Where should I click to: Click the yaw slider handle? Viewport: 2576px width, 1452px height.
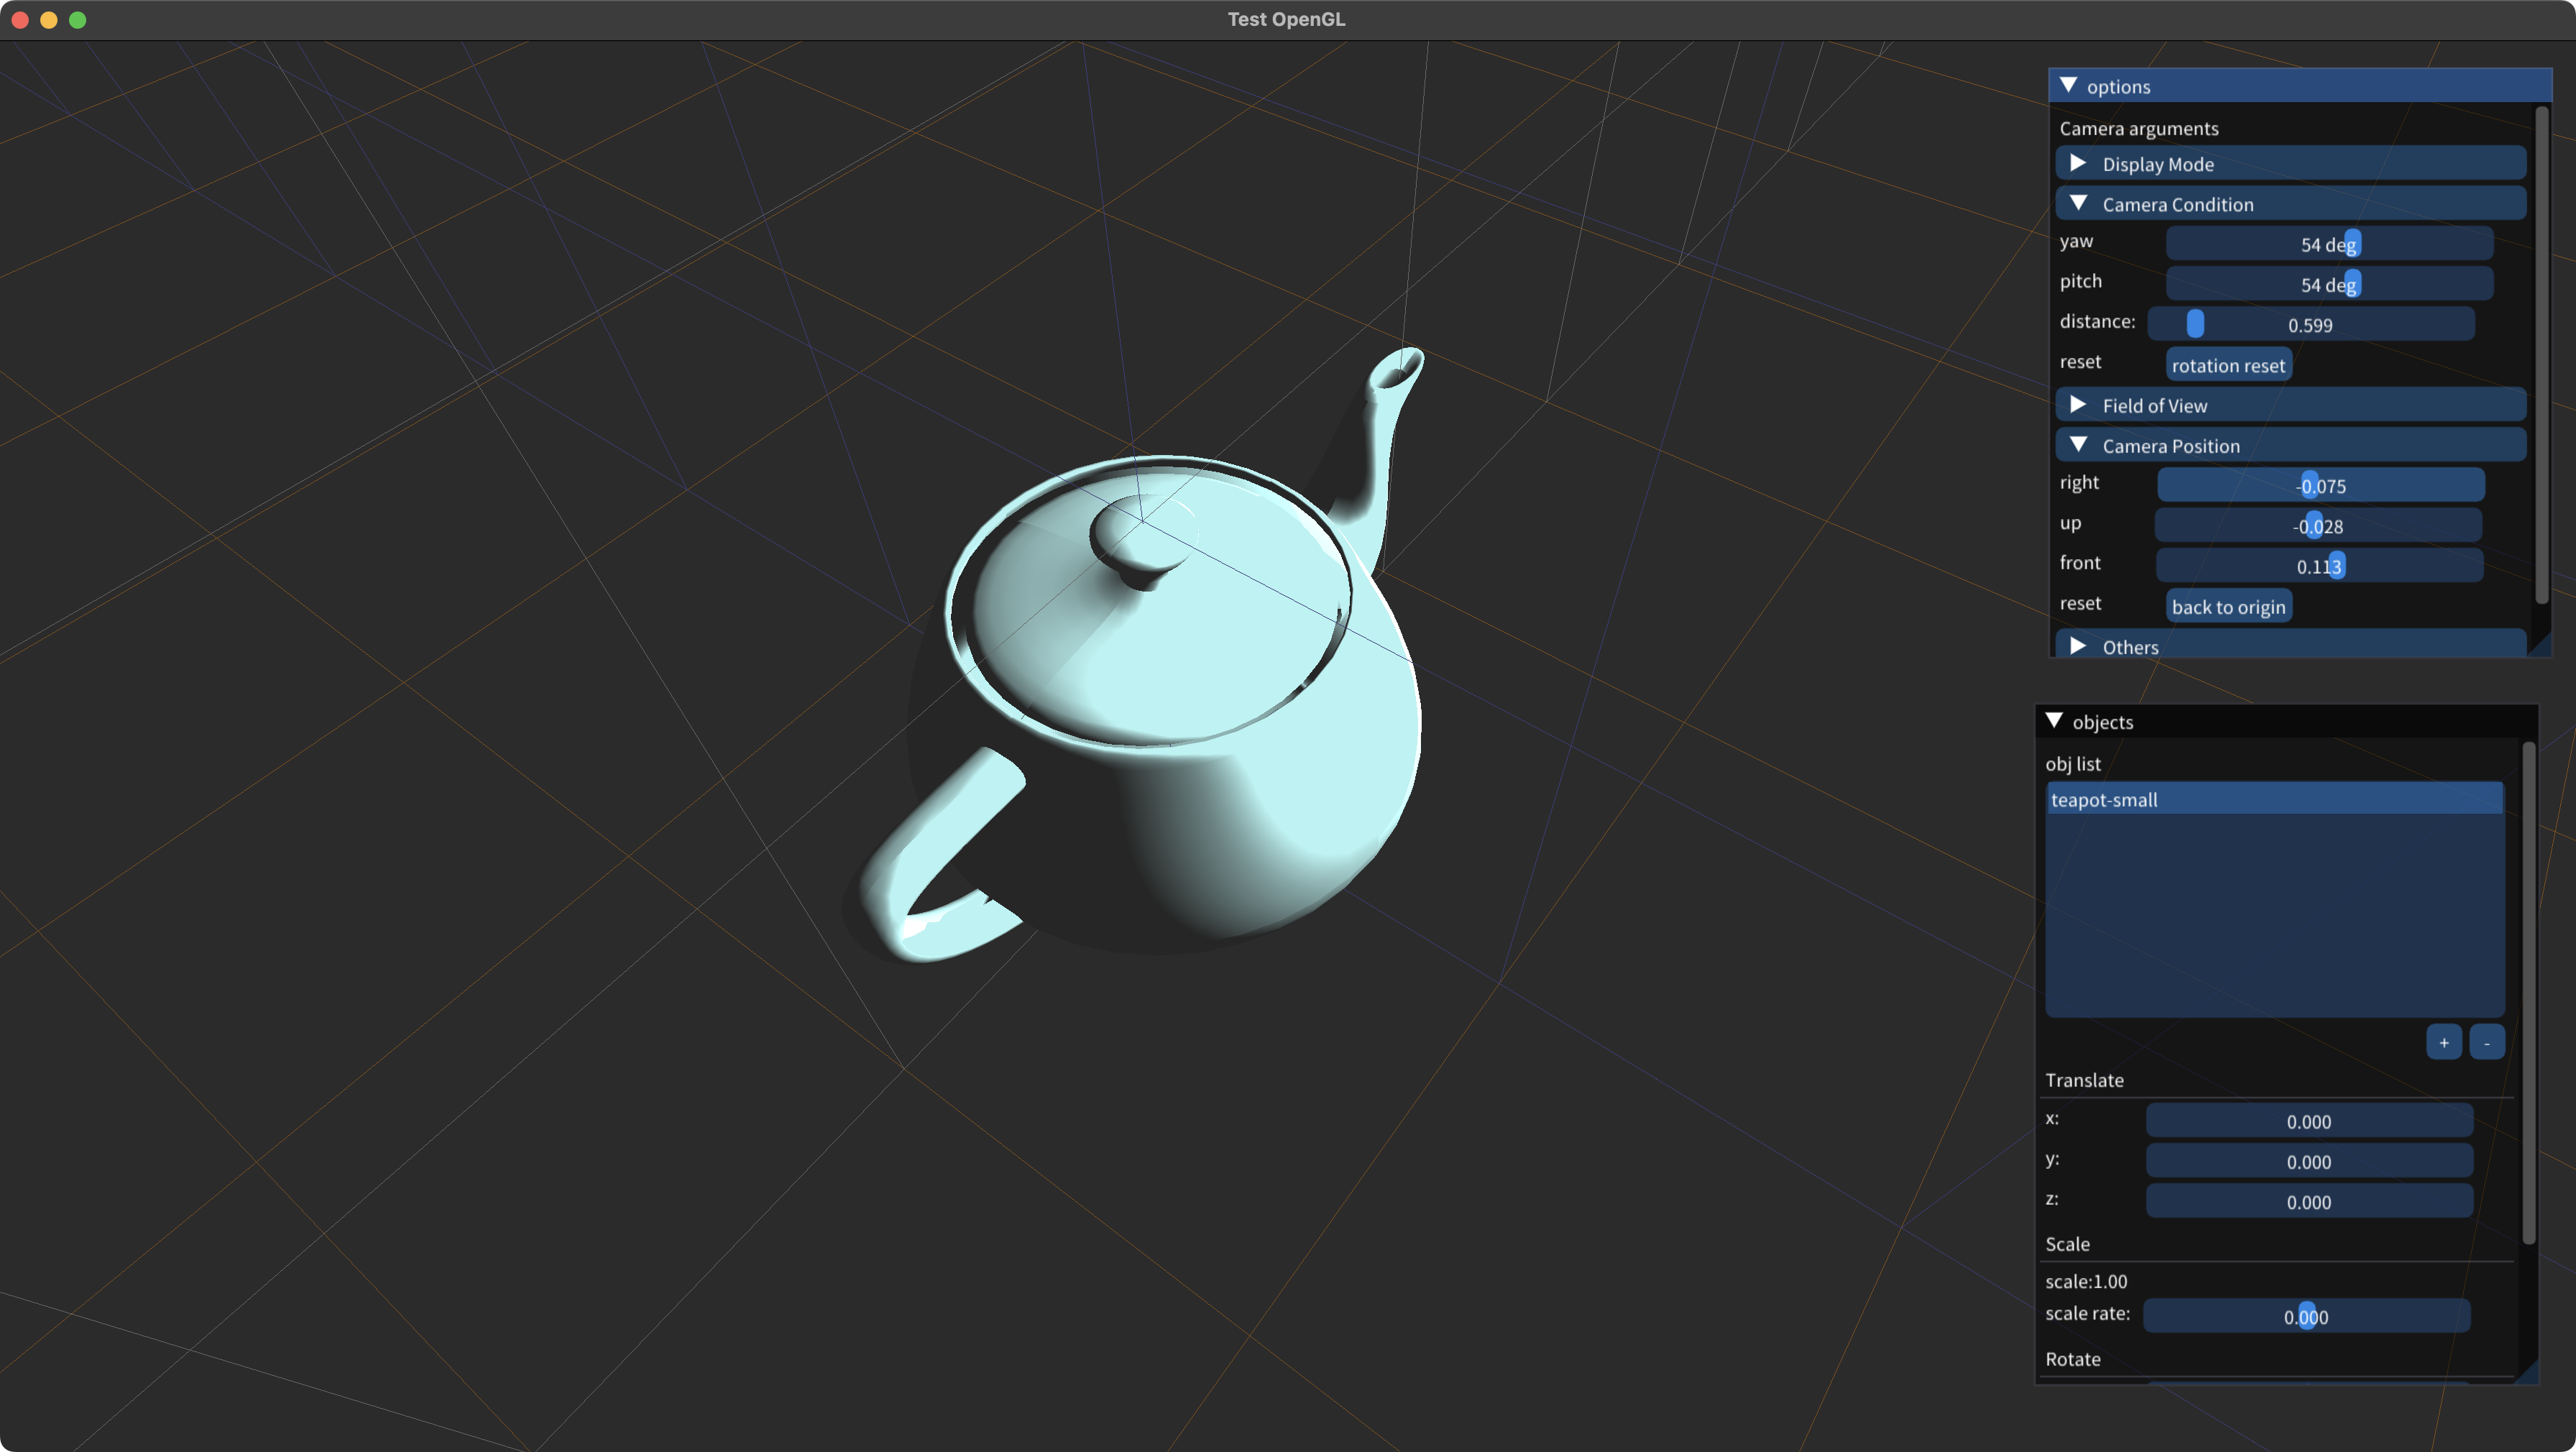(x=2352, y=244)
